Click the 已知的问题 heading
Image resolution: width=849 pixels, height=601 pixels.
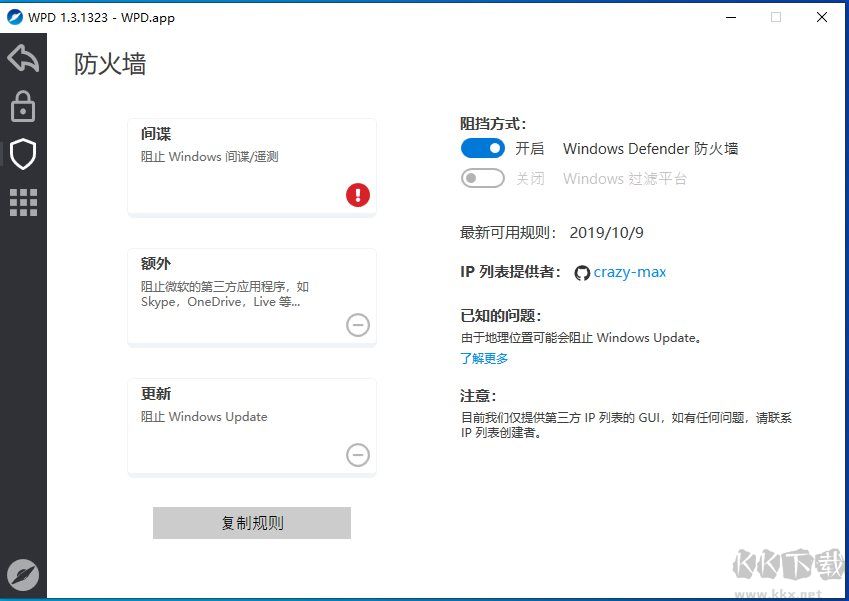501,316
